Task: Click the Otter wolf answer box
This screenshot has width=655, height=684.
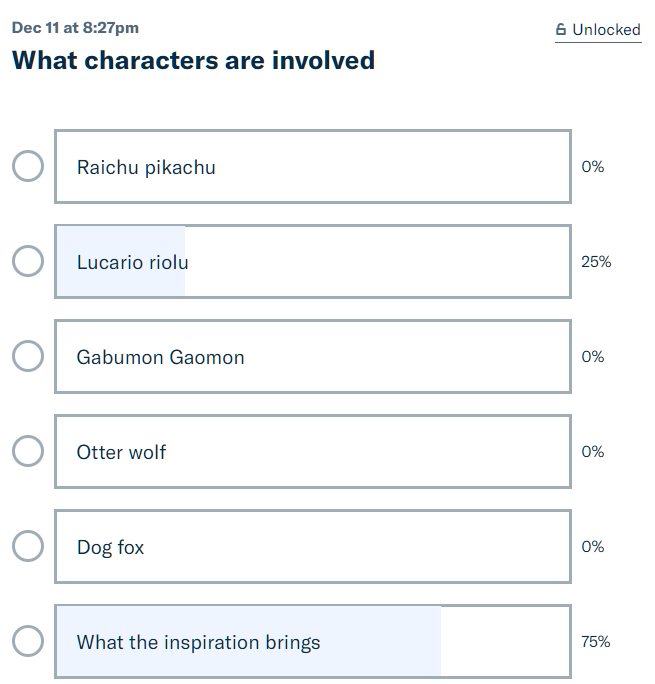Action: pos(312,451)
